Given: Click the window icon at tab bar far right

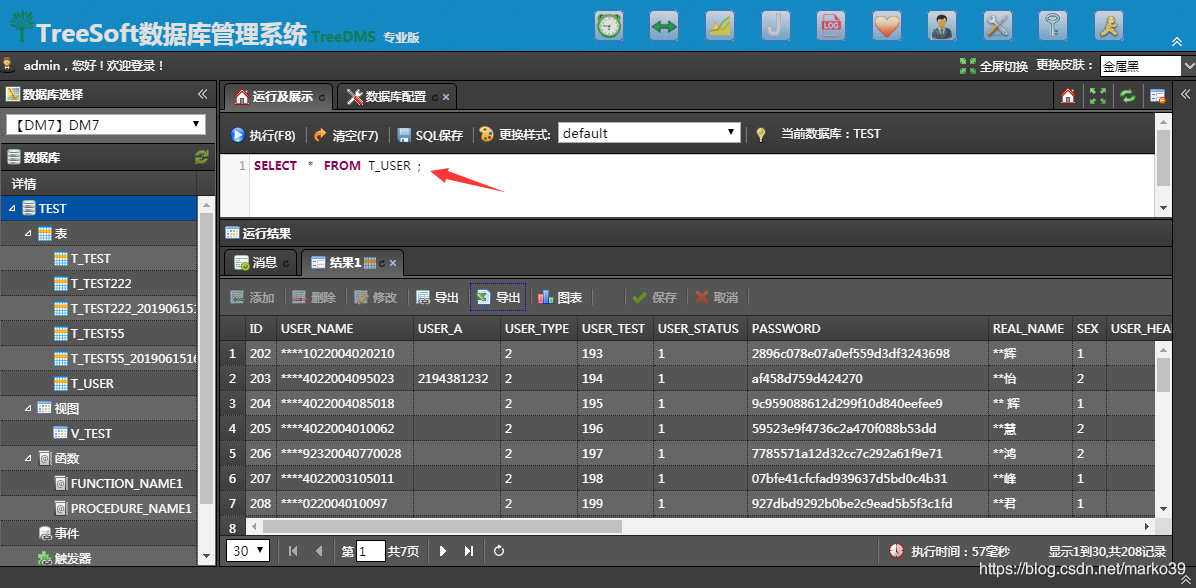Looking at the screenshot, I should click(1157, 96).
